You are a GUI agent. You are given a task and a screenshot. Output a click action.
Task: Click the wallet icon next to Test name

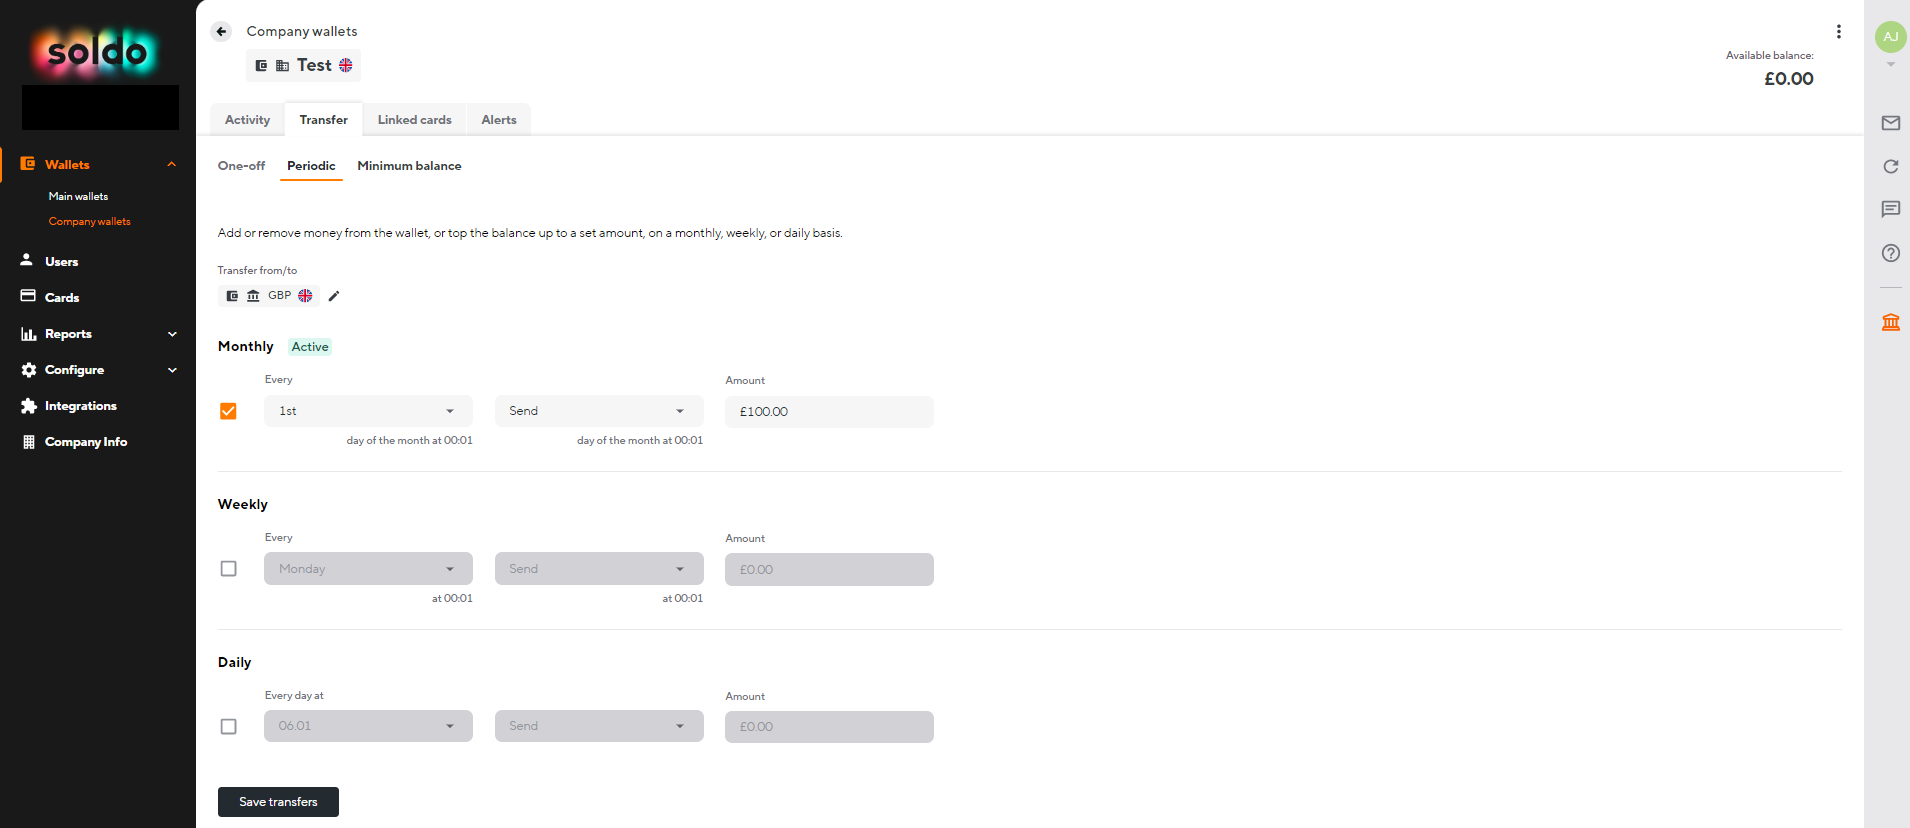pyautogui.click(x=261, y=66)
